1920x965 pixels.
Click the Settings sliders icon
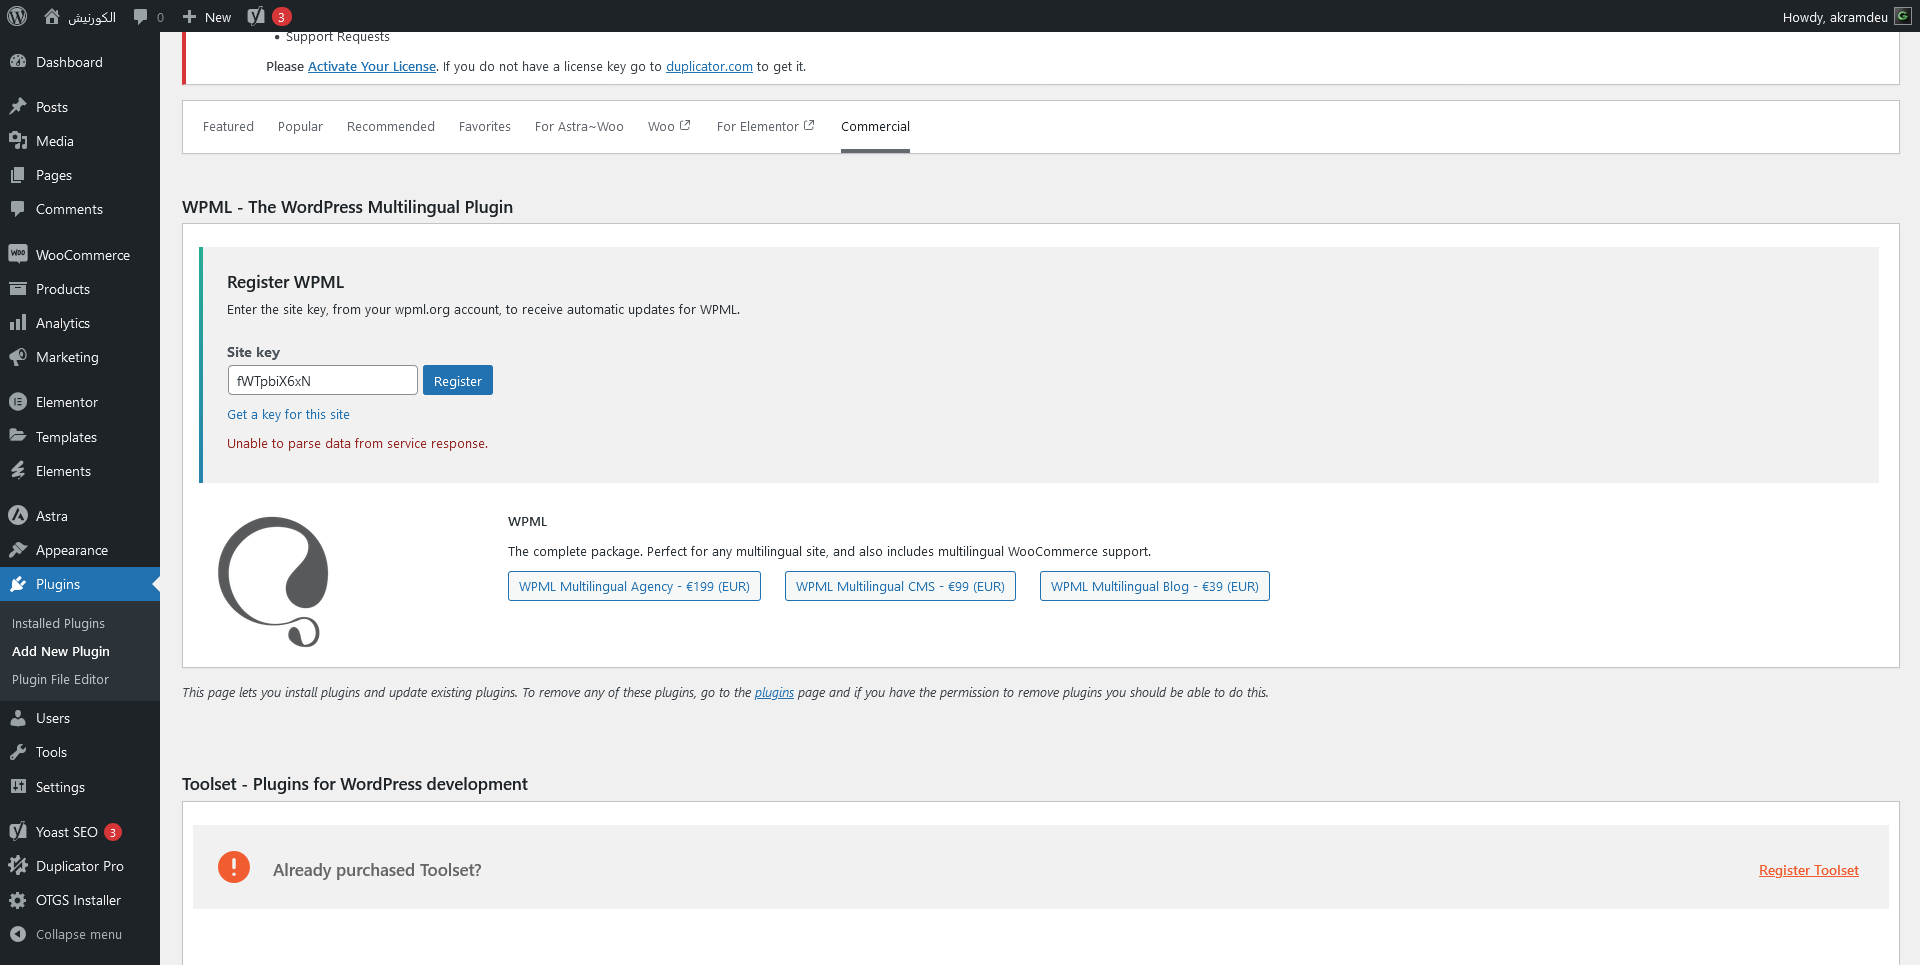(18, 786)
